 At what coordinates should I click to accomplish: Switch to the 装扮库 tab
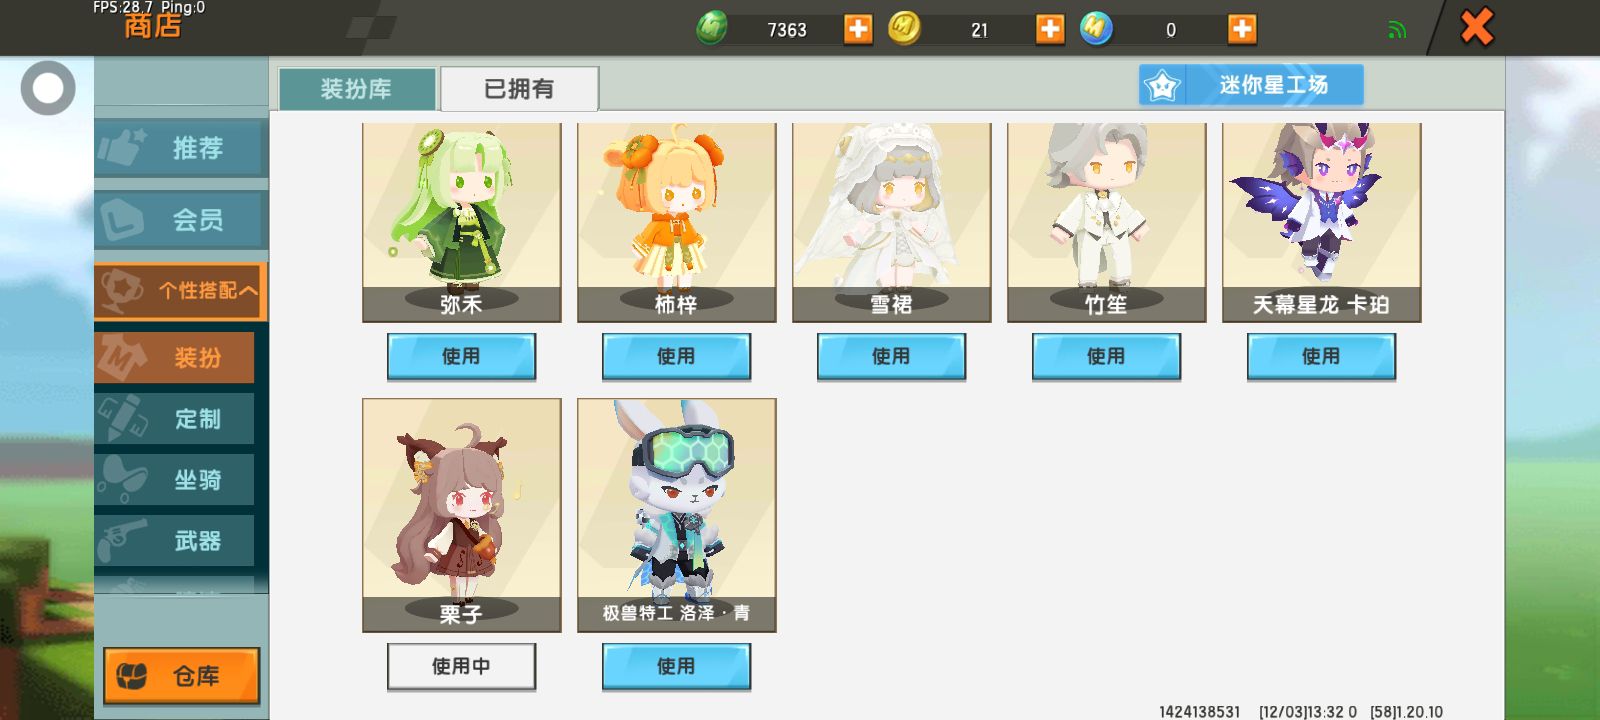pyautogui.click(x=357, y=89)
